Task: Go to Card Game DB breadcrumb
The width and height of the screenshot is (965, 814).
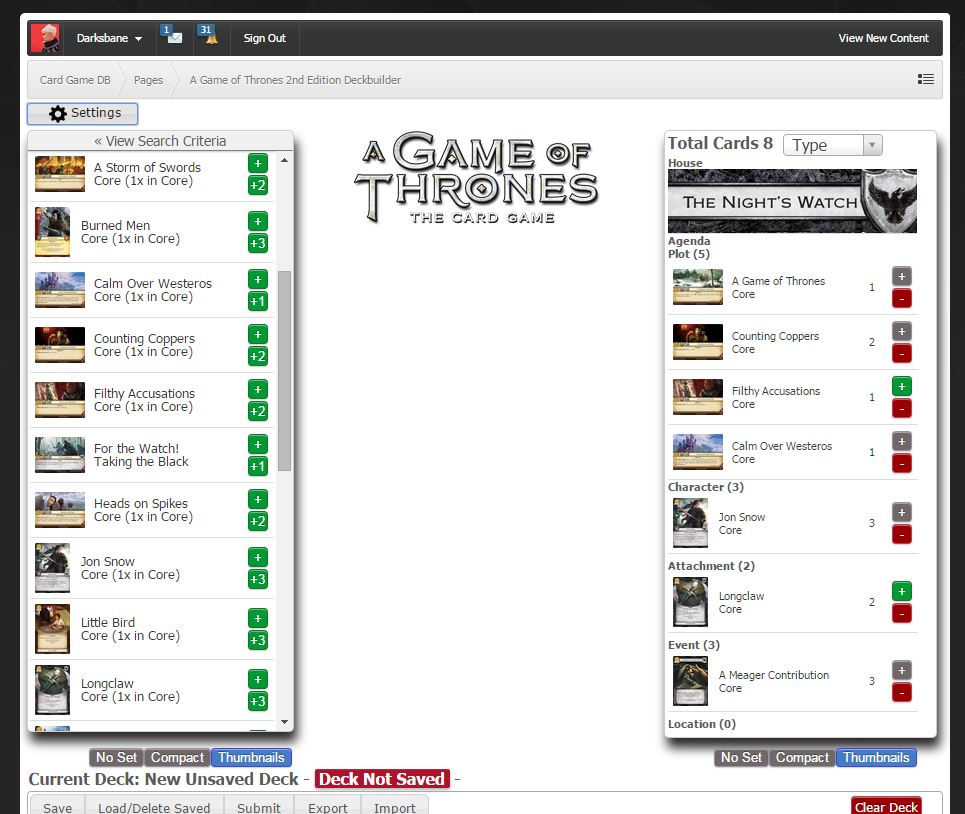Action: (x=75, y=80)
